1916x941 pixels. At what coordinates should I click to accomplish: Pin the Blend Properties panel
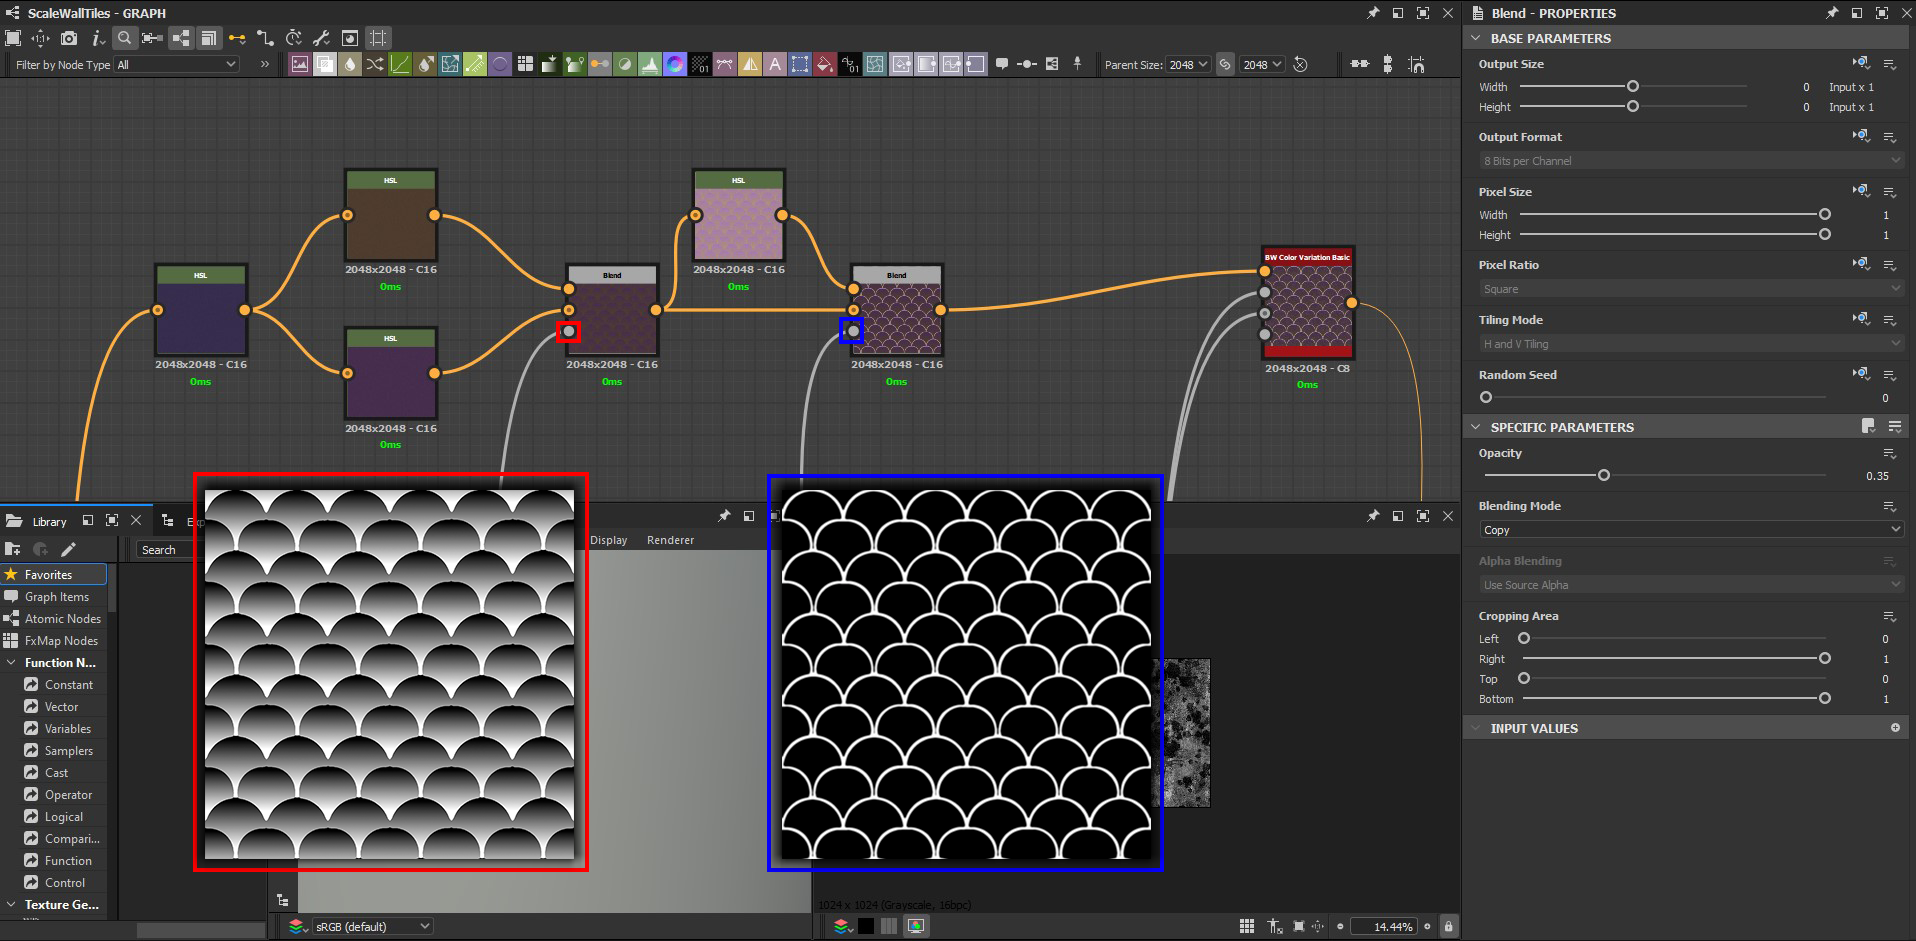click(1833, 13)
